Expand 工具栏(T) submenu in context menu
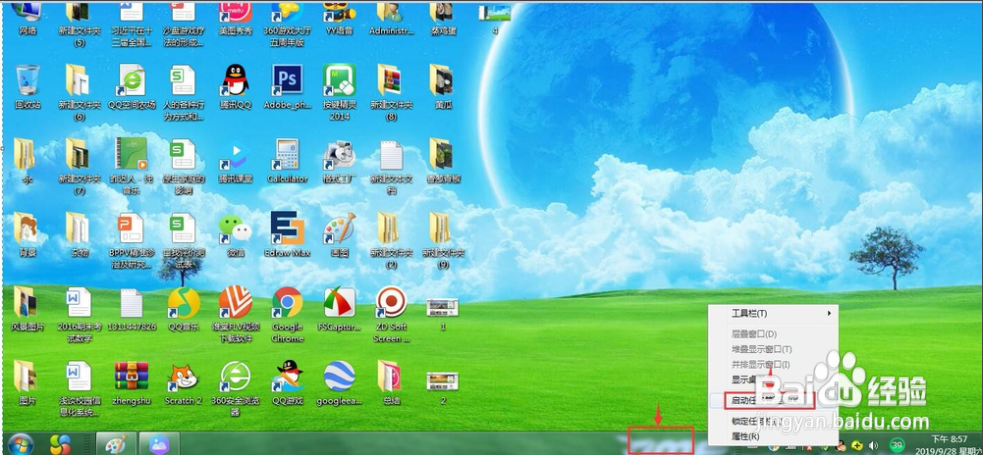 [773, 313]
